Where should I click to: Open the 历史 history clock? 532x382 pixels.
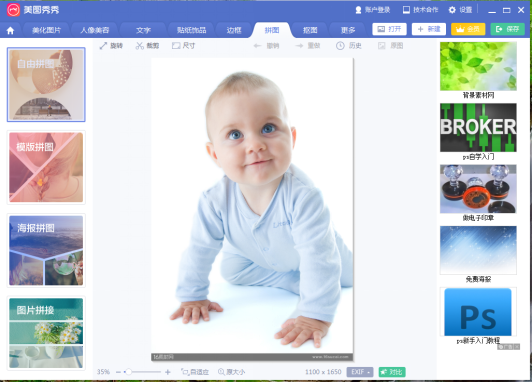pyautogui.click(x=349, y=45)
